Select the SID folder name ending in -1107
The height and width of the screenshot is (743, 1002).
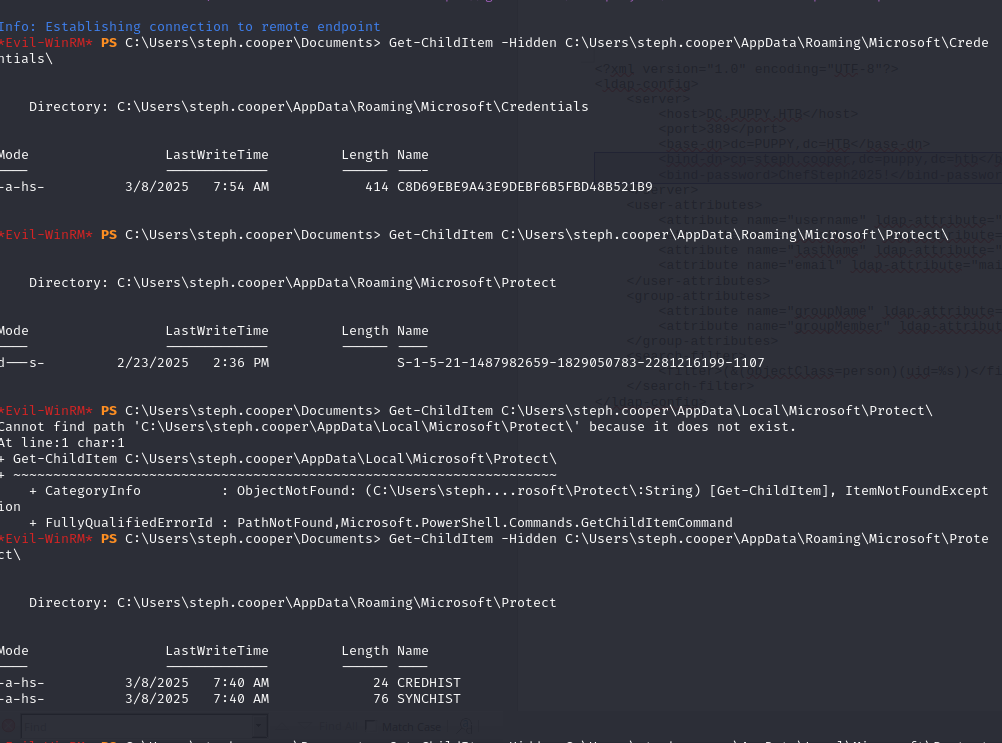pyautogui.click(x=580, y=363)
